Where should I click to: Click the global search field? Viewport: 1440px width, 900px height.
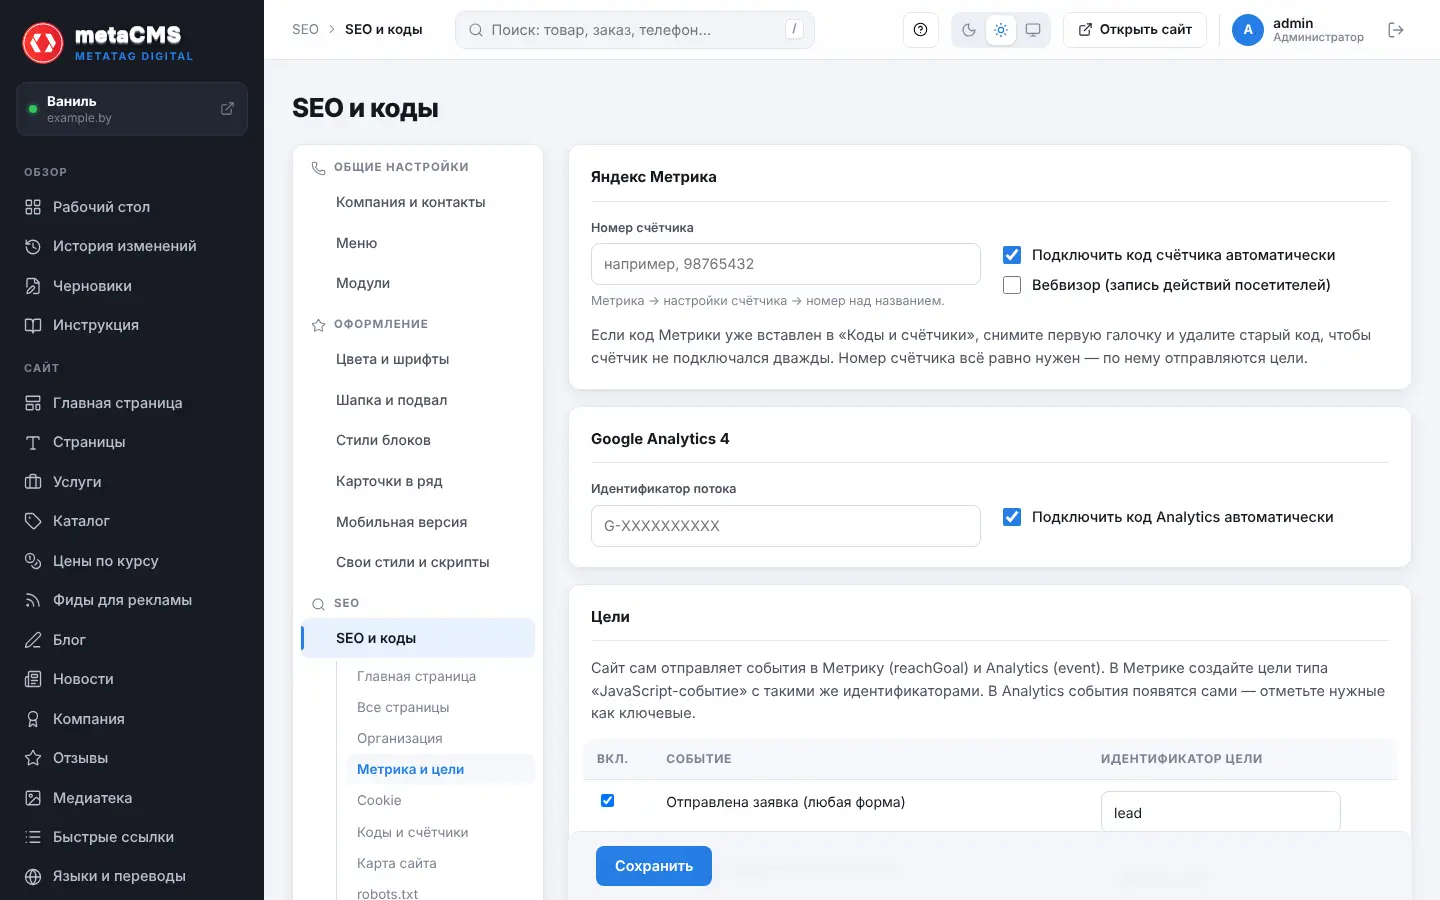pos(635,30)
